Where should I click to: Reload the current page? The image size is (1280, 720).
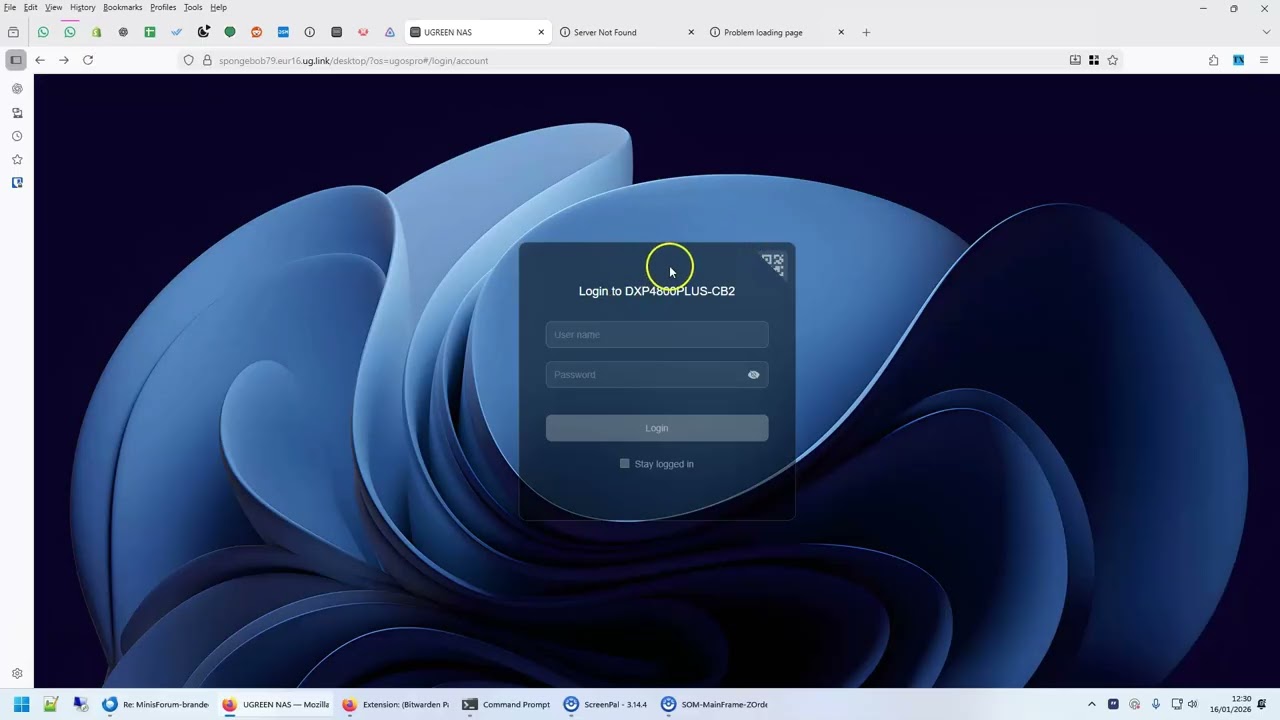pos(88,60)
